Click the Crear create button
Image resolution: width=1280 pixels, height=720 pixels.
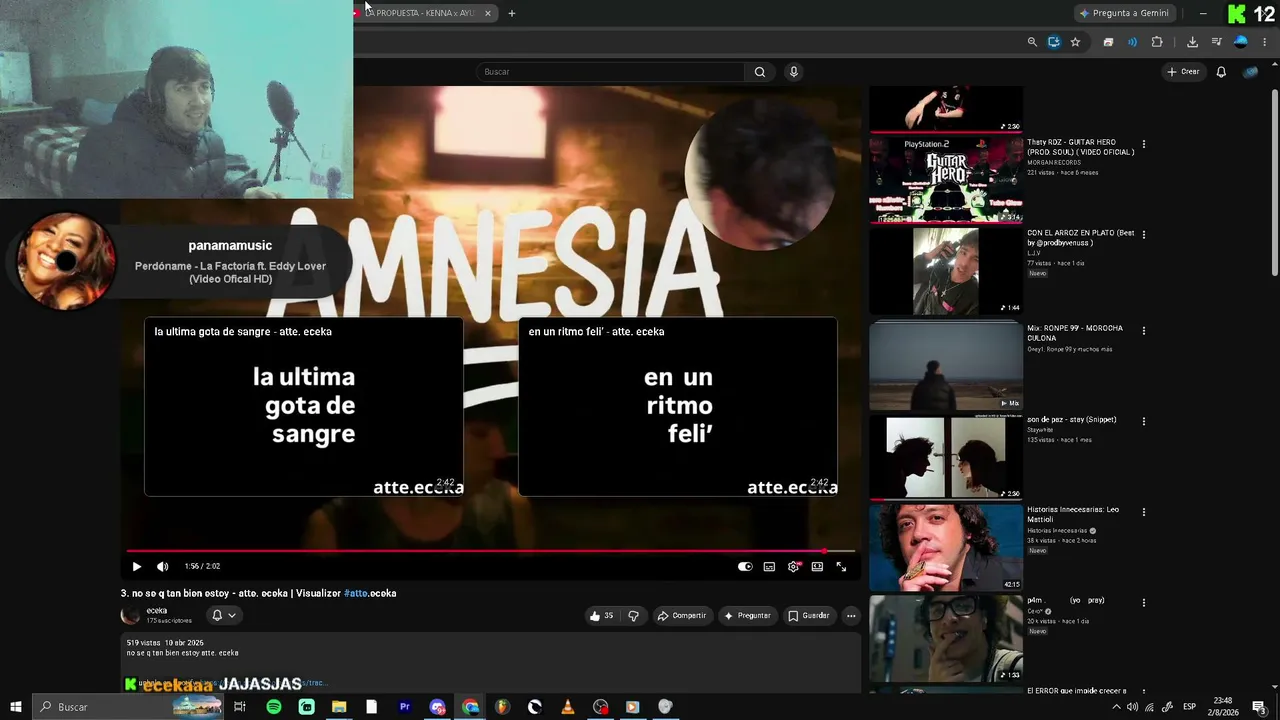1183,72
